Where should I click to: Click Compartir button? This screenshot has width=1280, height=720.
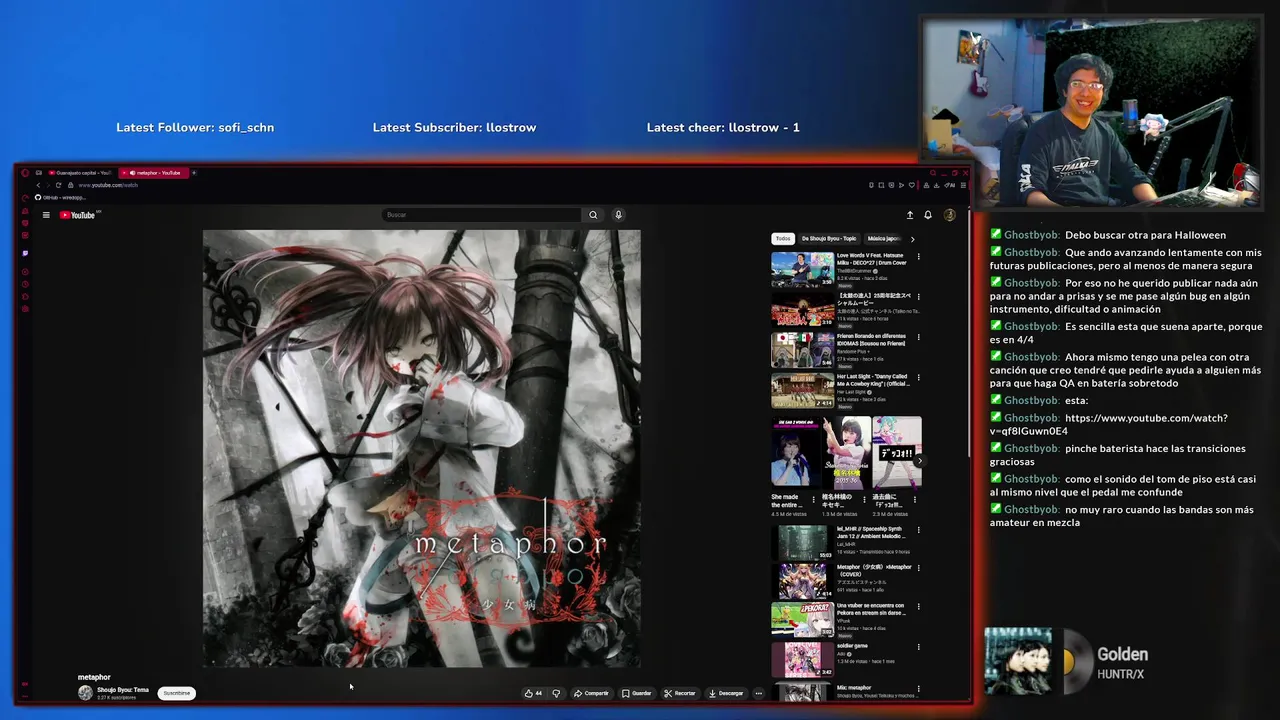[x=591, y=693]
